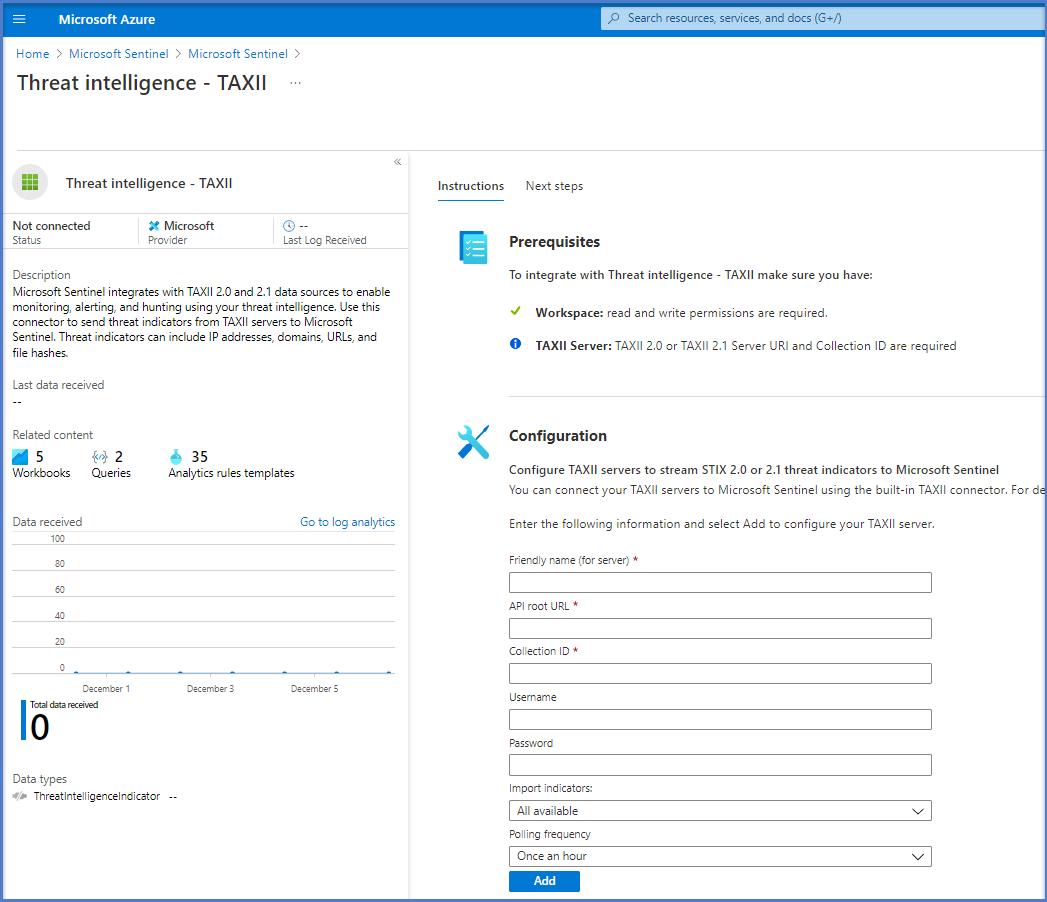Click the Workbooks chart icon
Screen dimensions: 1047x902
point(20,457)
